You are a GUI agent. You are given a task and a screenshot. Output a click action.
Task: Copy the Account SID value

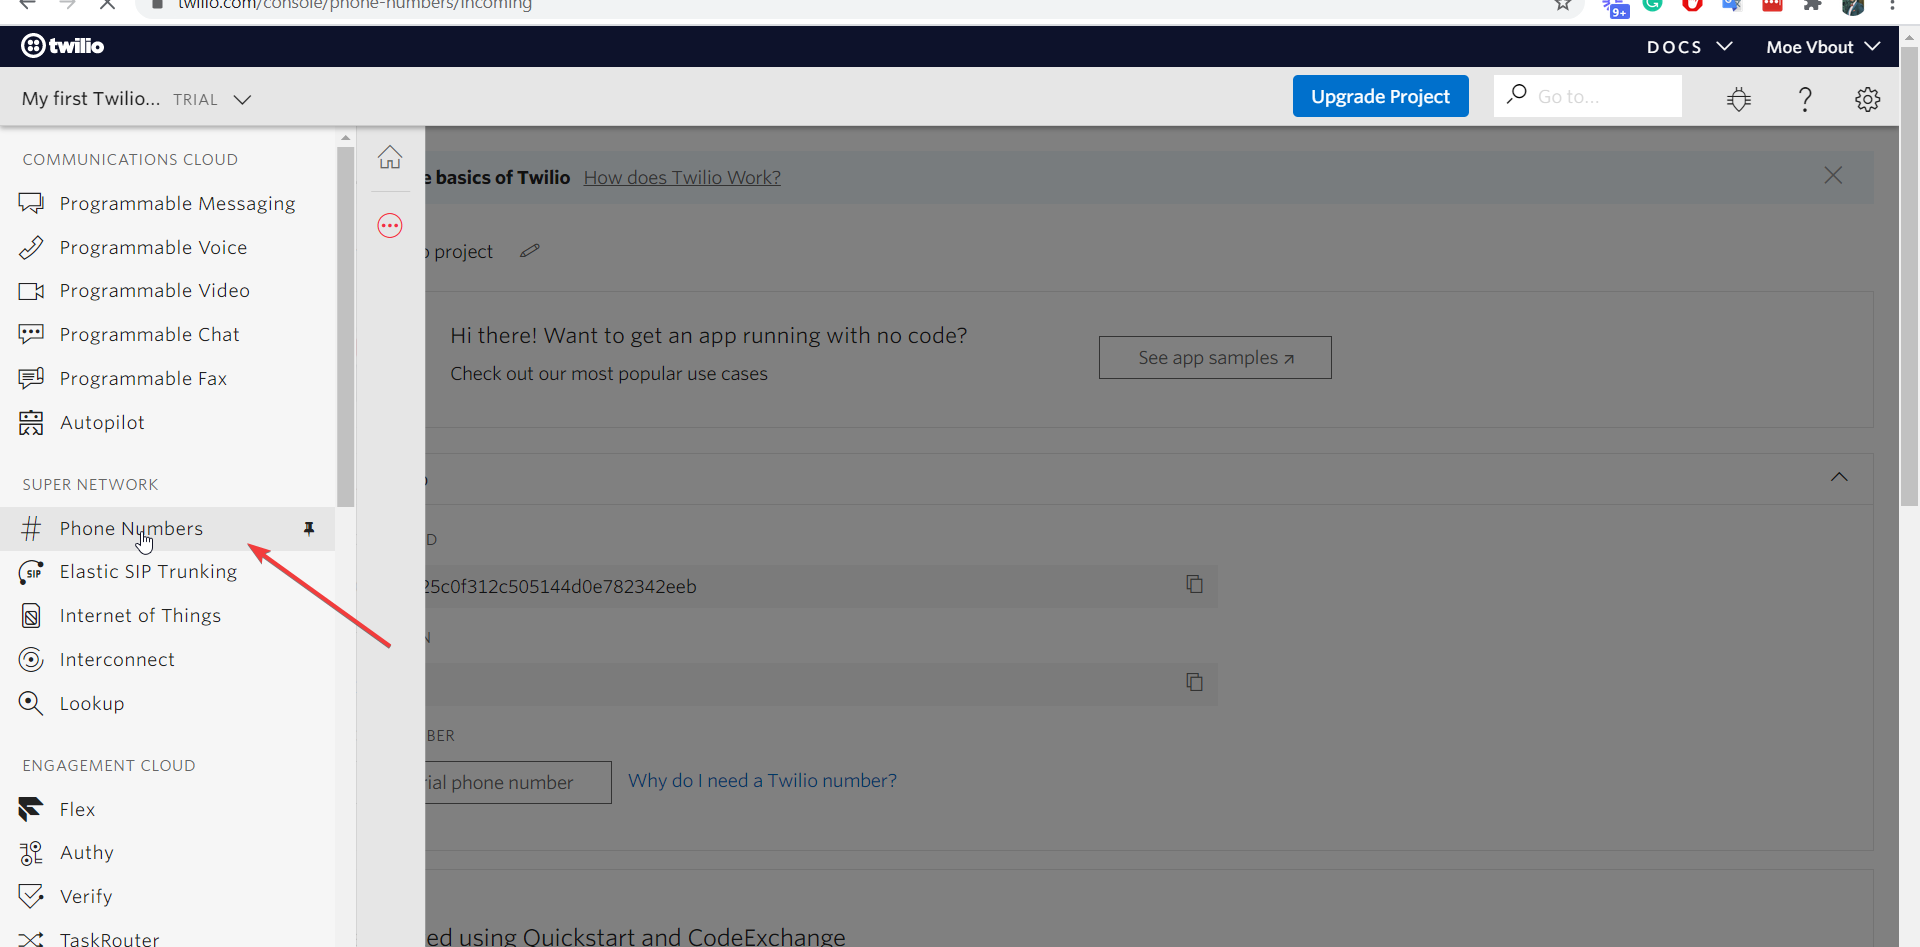tap(1194, 584)
